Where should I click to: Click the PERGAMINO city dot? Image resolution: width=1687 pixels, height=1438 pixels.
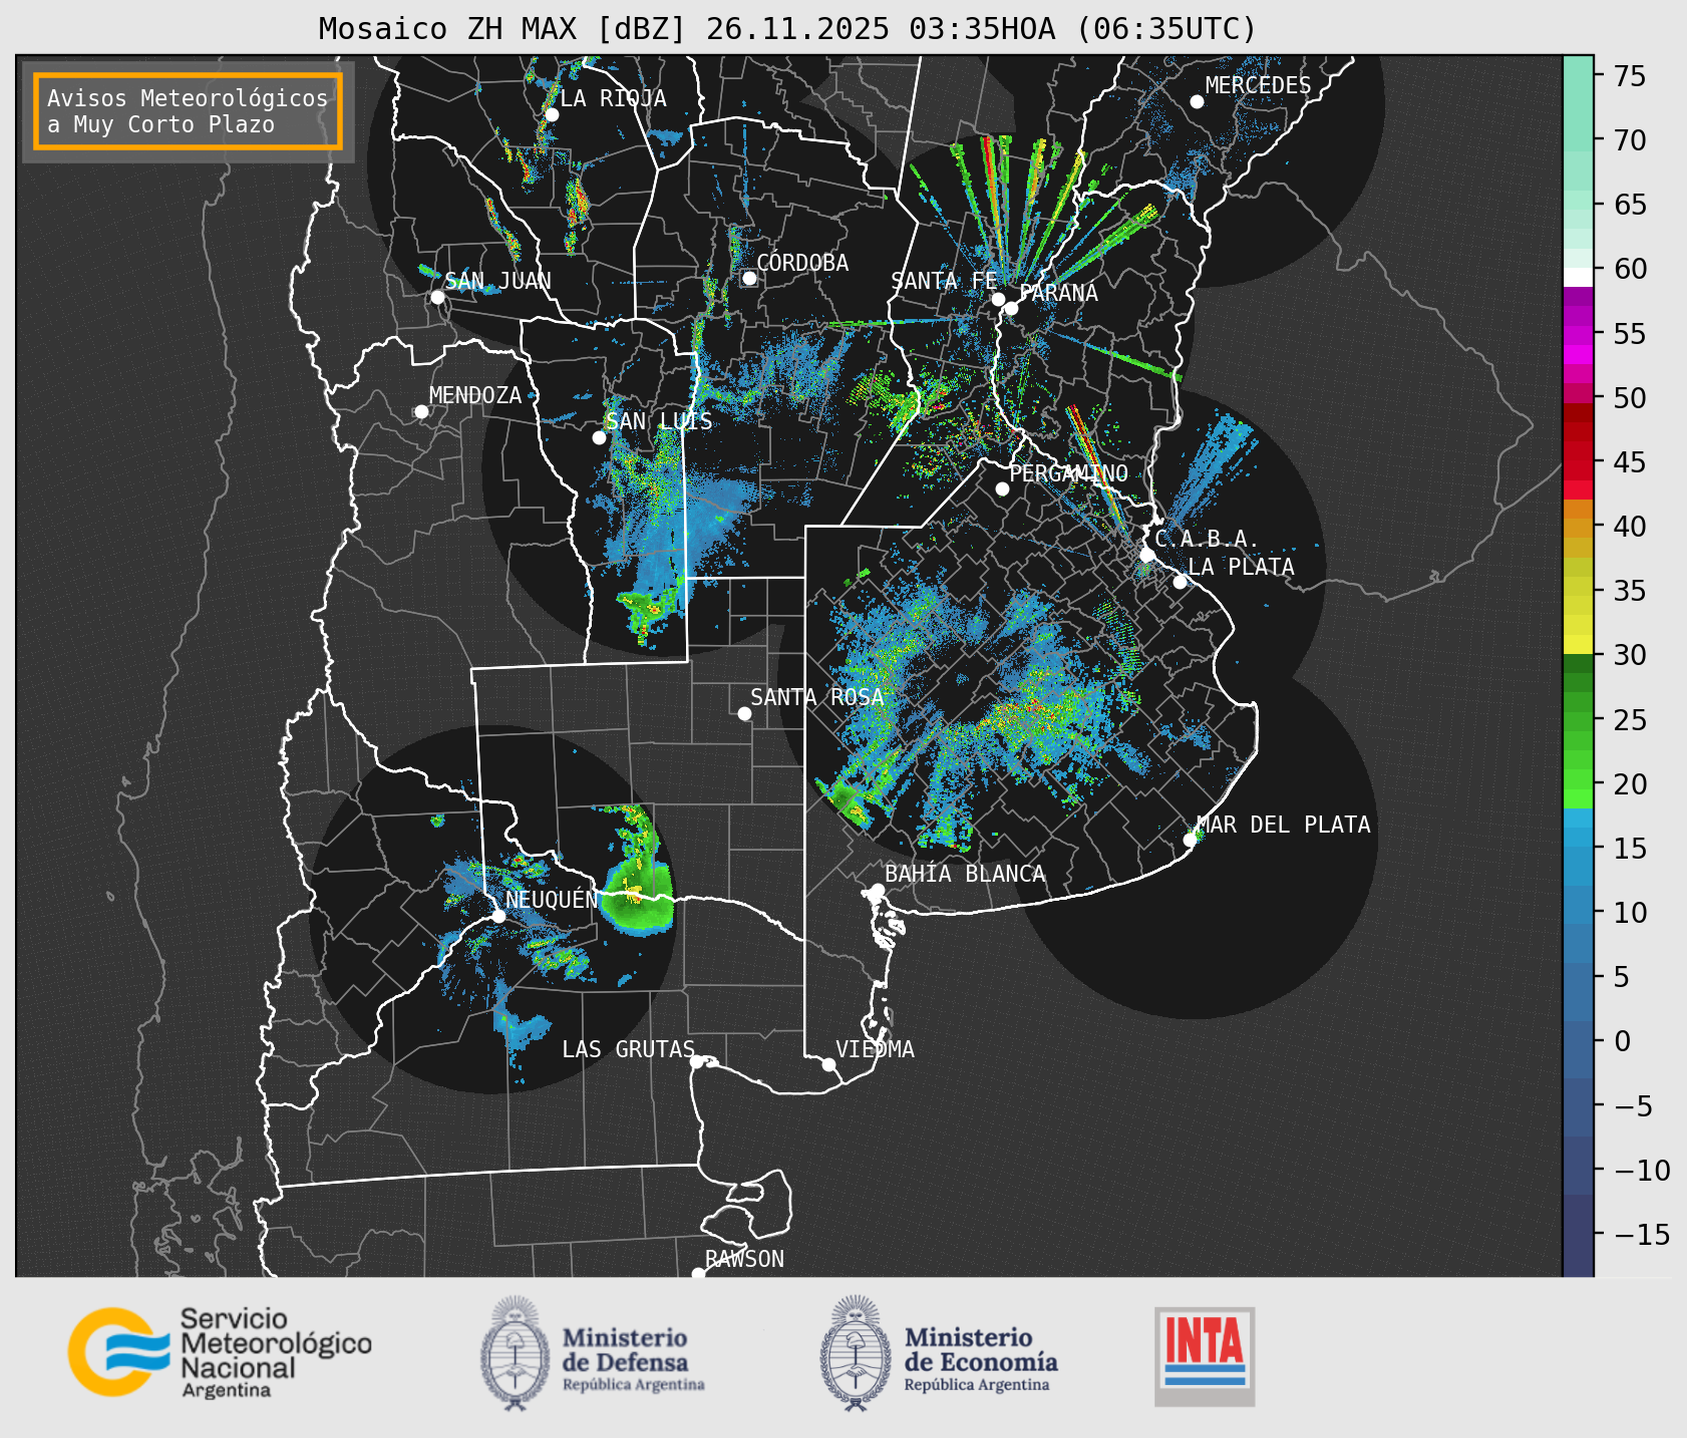pyautogui.click(x=1002, y=489)
